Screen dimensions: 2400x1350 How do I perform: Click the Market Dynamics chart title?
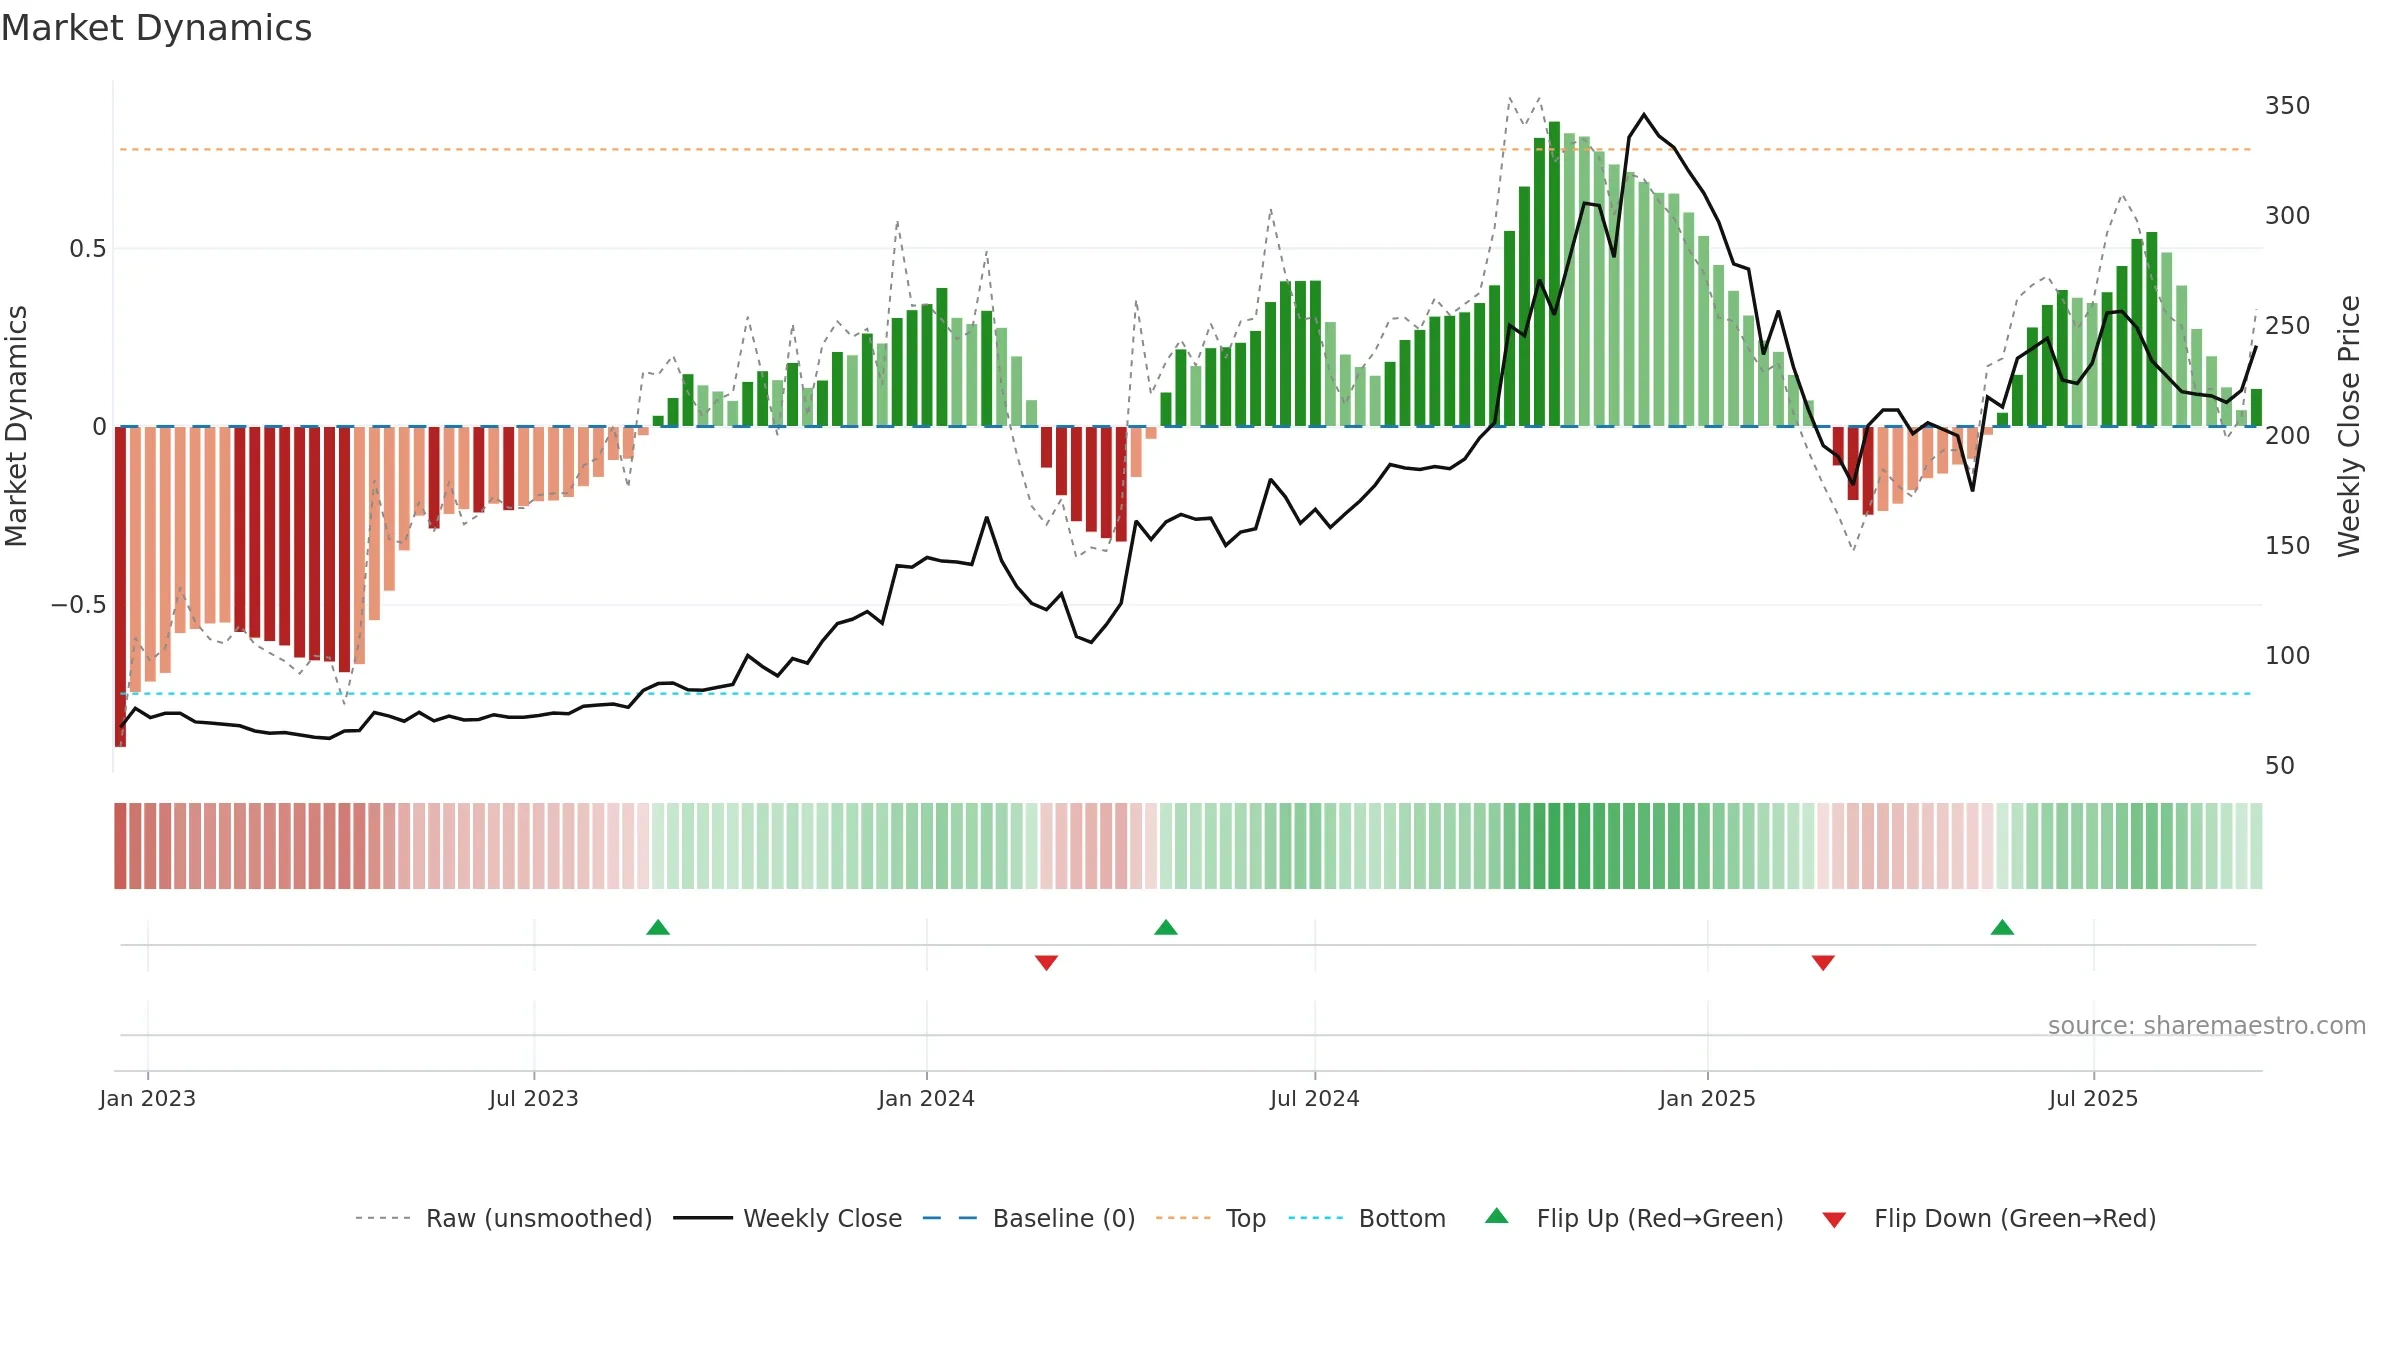(156, 28)
